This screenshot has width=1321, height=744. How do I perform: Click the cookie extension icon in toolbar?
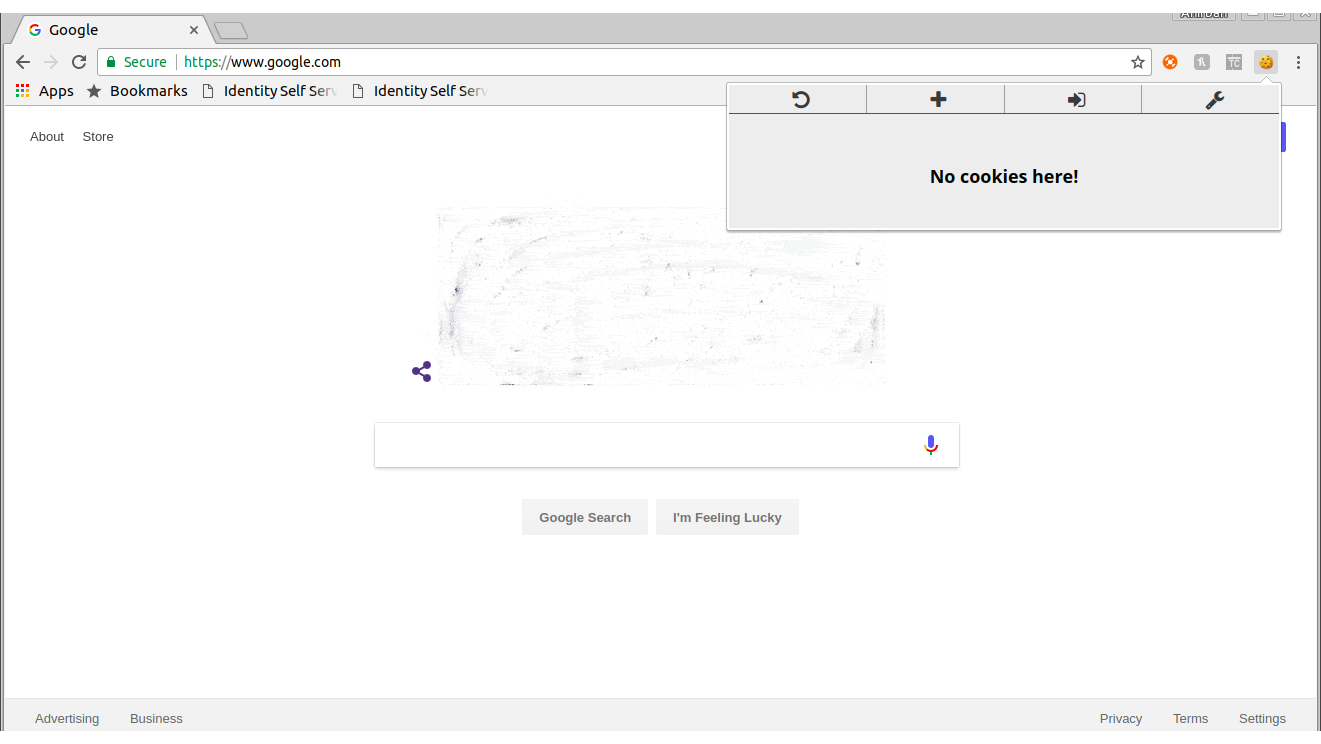(1266, 62)
